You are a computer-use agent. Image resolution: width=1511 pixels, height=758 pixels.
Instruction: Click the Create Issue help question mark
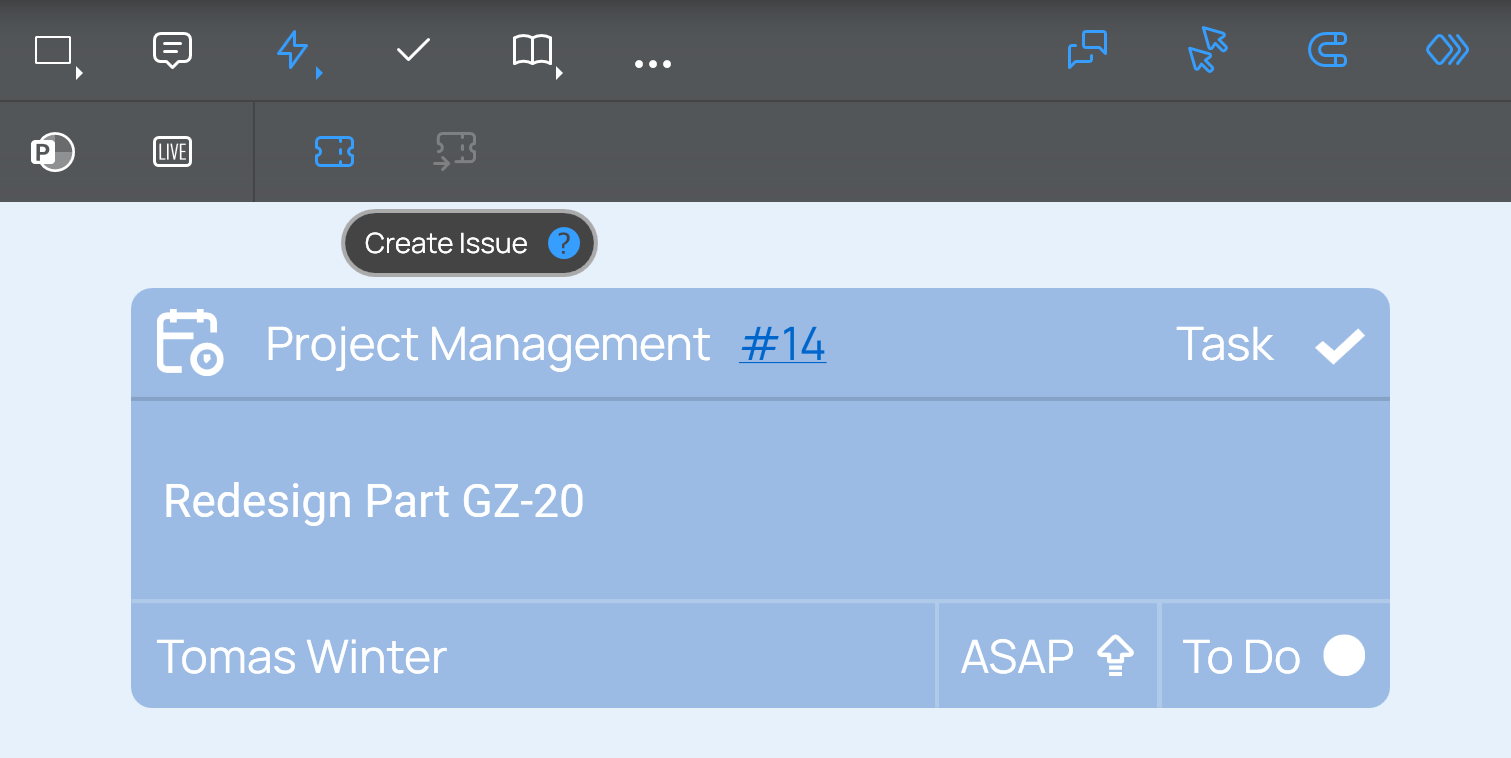[x=564, y=243]
